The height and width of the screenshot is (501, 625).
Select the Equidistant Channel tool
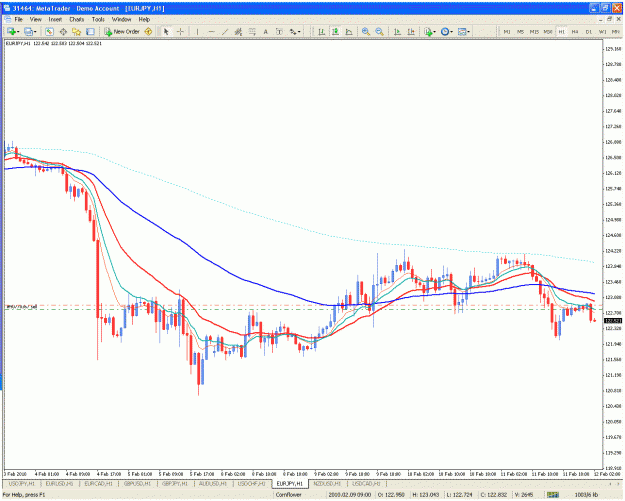(238, 31)
